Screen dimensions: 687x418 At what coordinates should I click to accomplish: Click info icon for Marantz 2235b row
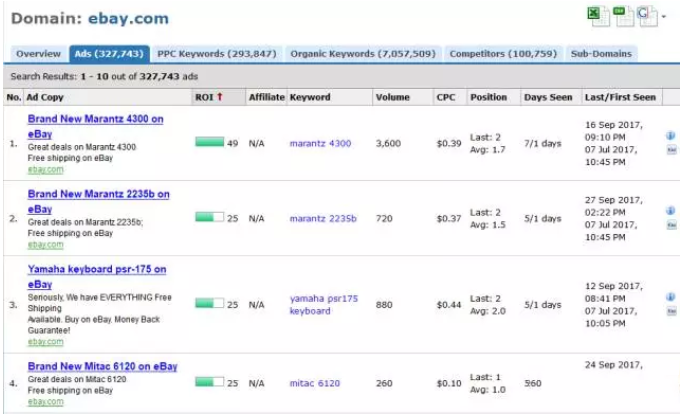670,210
